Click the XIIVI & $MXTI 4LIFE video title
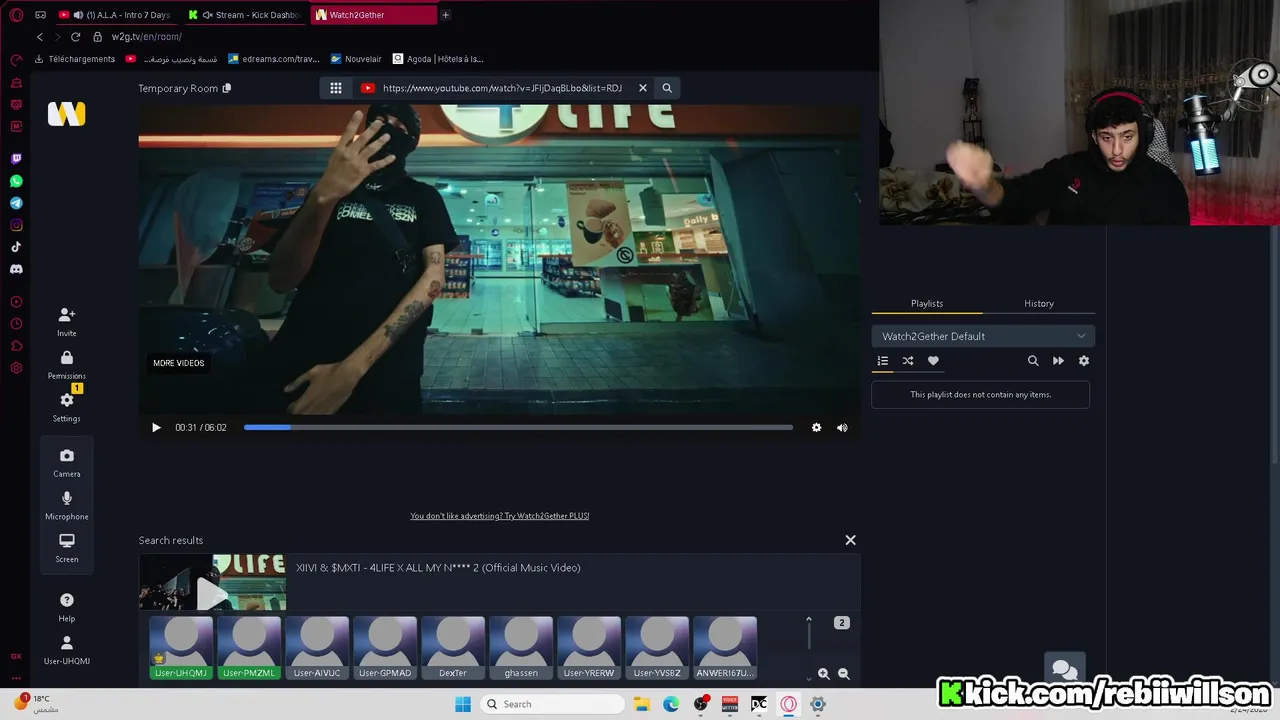This screenshot has width=1280, height=720. click(x=438, y=568)
